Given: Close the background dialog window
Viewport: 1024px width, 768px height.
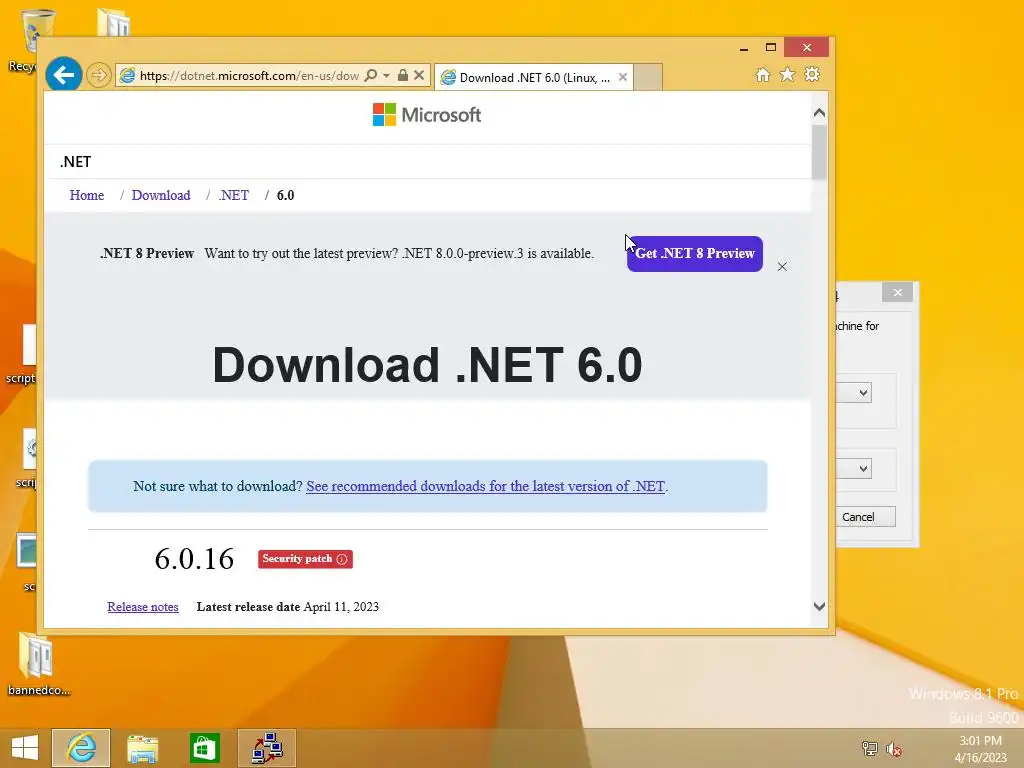Looking at the screenshot, I should click(x=897, y=293).
